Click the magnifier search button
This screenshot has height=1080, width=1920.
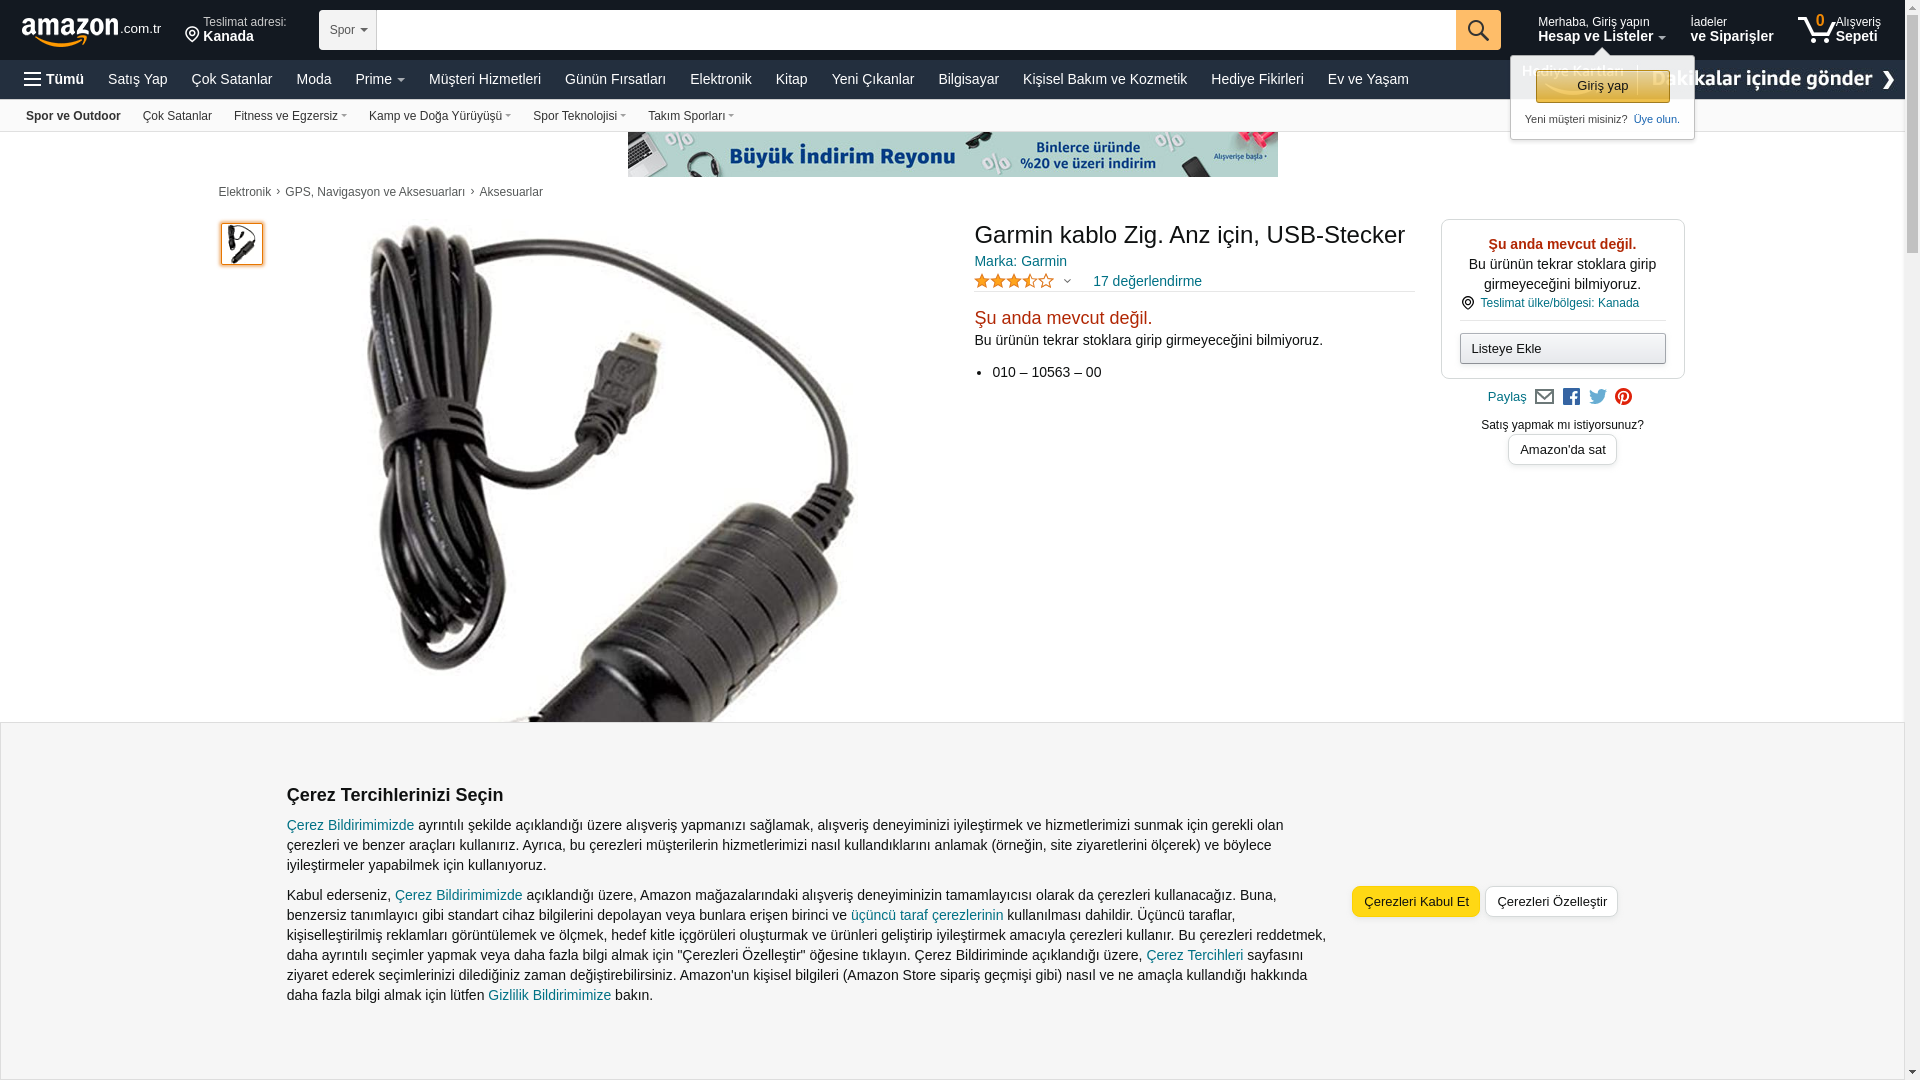tap(1478, 30)
